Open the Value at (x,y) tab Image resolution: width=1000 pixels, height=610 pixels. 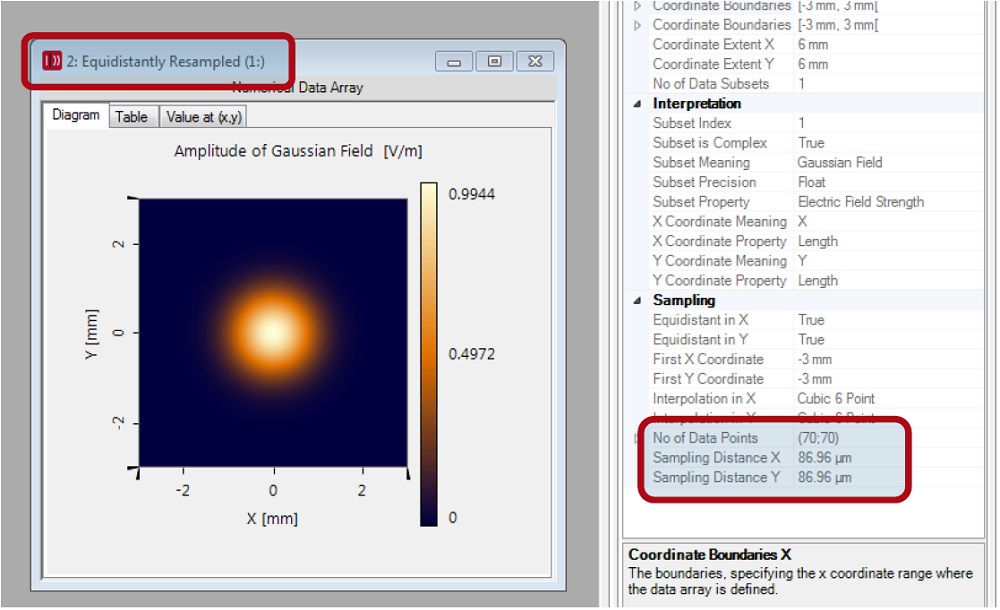(203, 117)
